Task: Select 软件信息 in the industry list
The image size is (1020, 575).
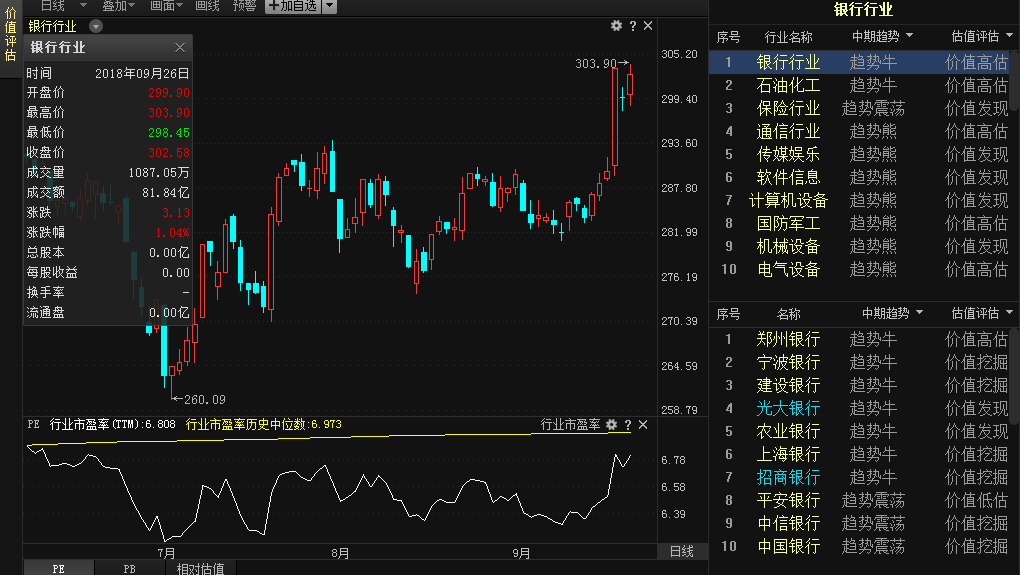Action: (788, 177)
